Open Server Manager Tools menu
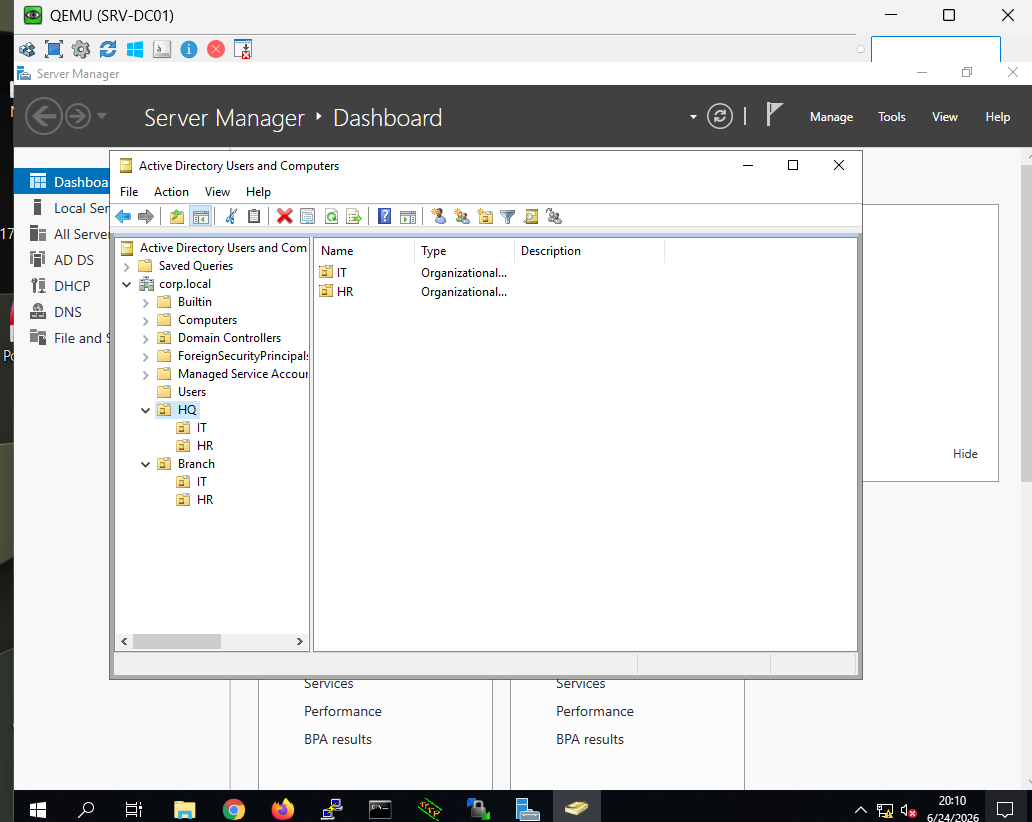The height and width of the screenshot is (822, 1032). (891, 116)
